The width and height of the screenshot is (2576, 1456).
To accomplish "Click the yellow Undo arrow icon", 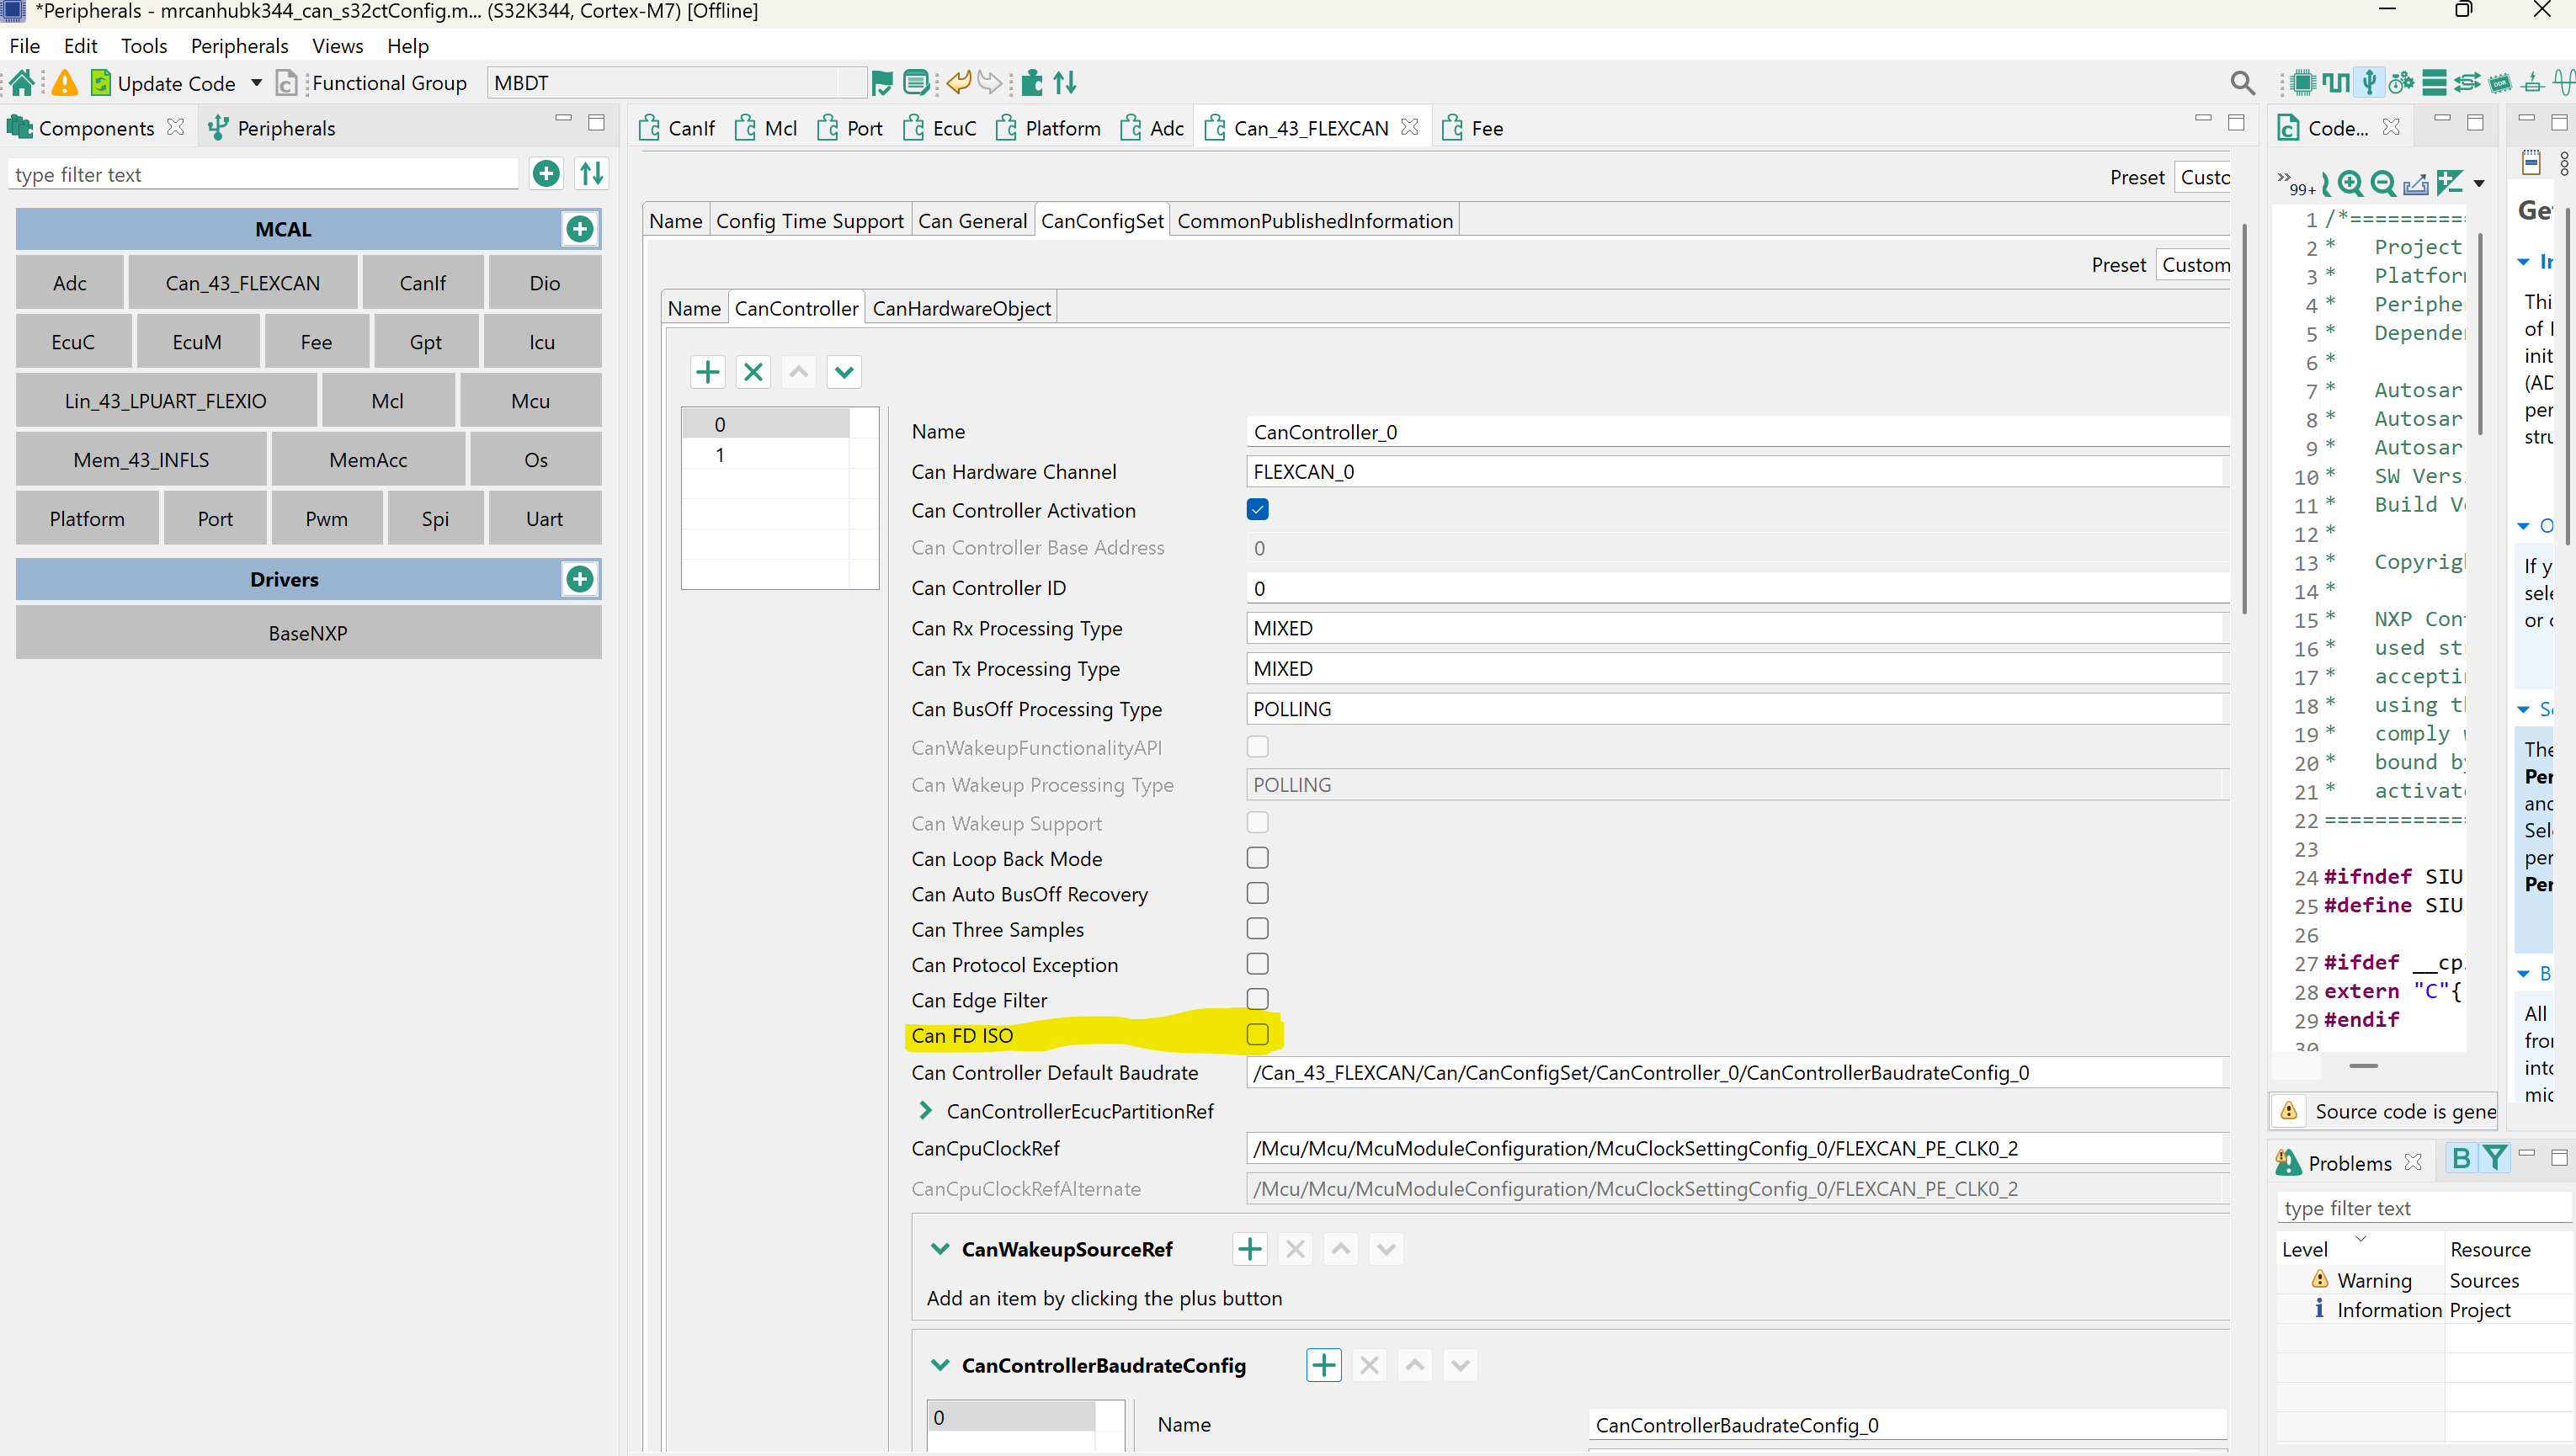I will tap(959, 82).
